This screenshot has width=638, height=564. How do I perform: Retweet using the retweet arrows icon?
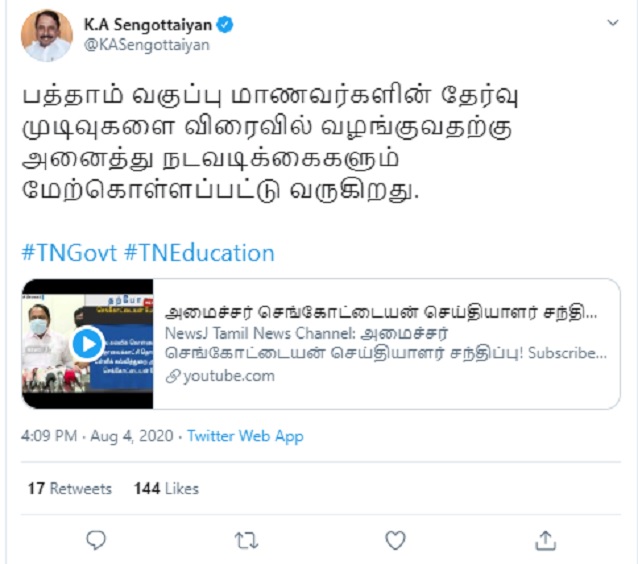click(x=246, y=541)
